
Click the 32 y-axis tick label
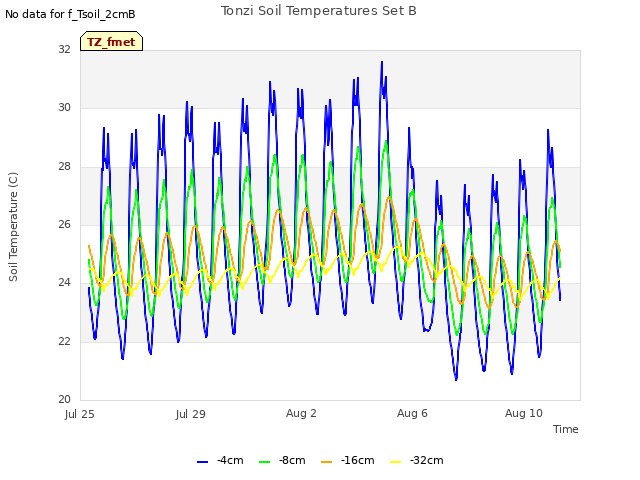[x=64, y=49]
